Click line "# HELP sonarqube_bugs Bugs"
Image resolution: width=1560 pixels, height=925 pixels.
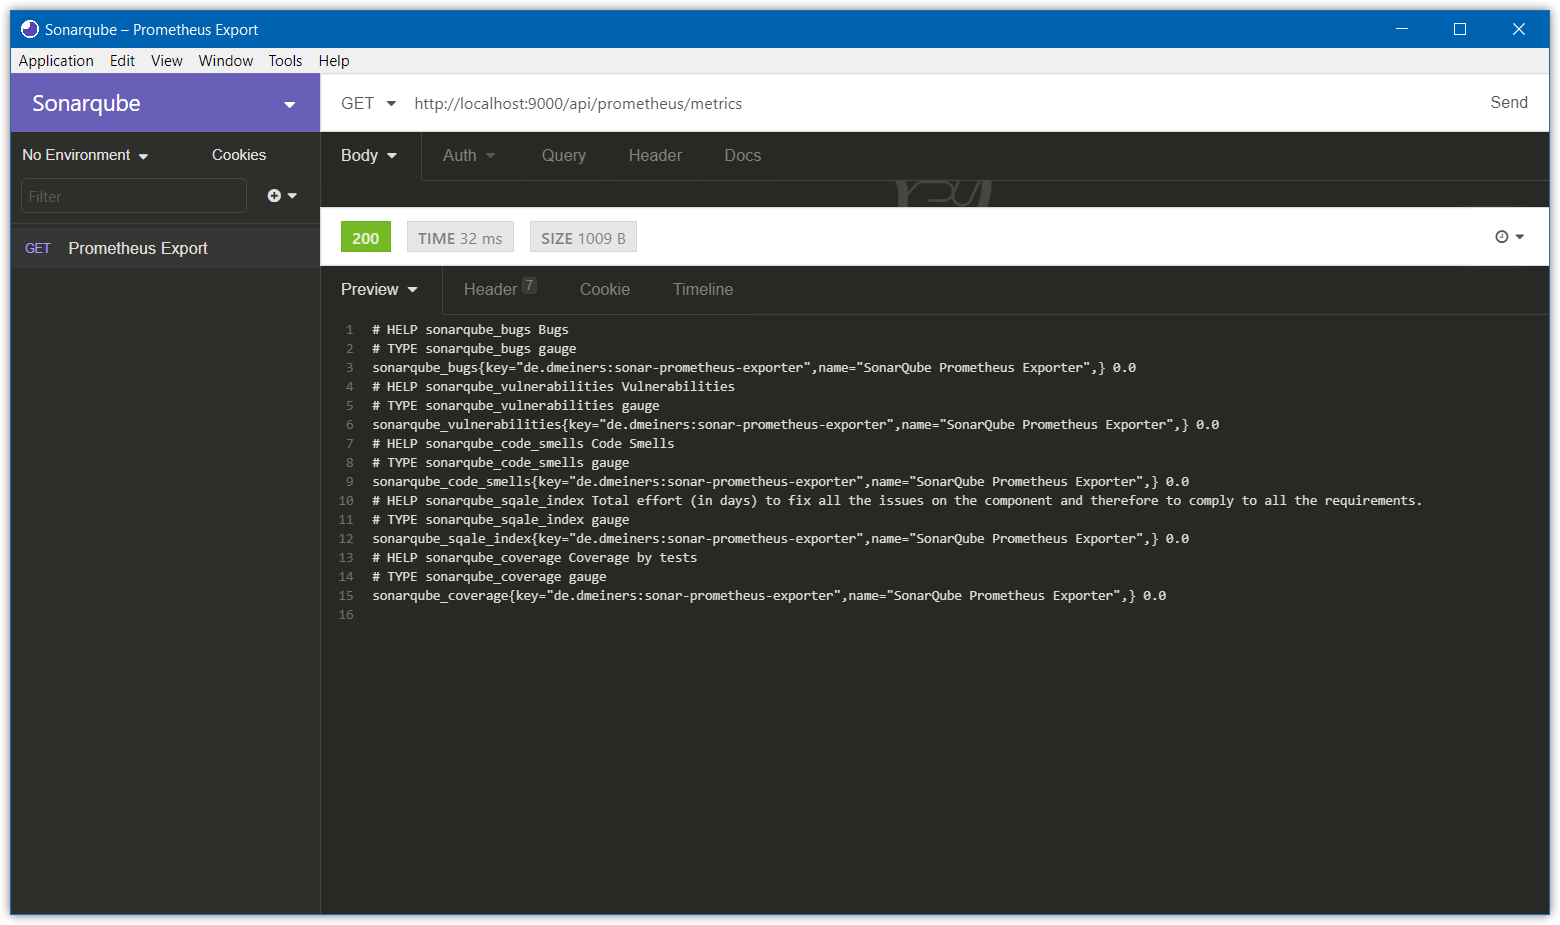click(470, 329)
